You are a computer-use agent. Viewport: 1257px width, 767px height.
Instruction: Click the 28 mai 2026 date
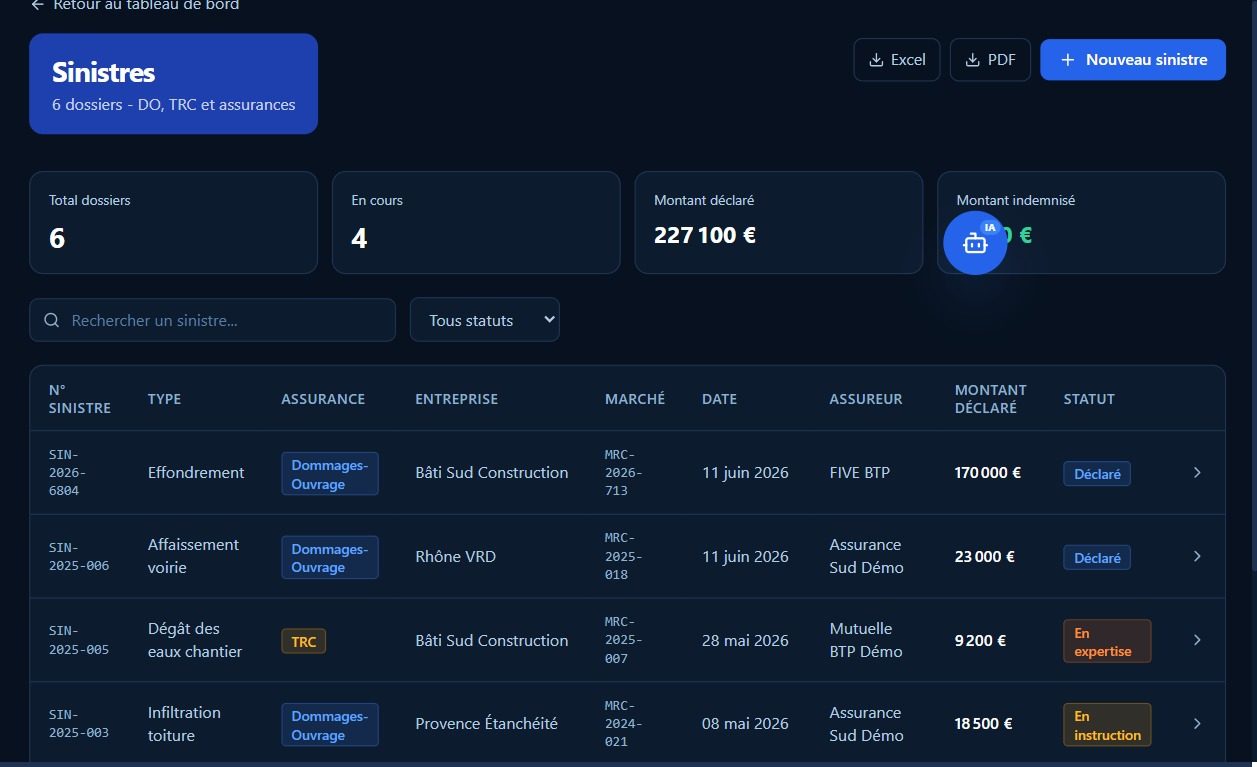click(x=745, y=640)
